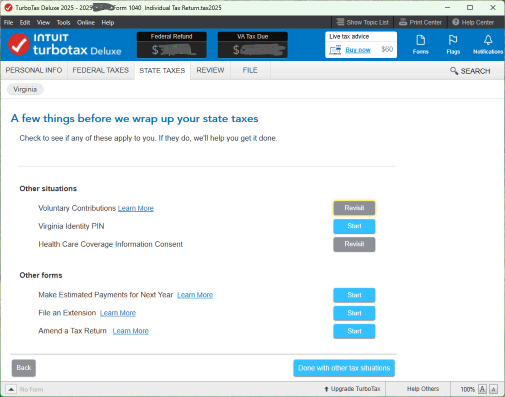Open the Help Center

point(473,22)
